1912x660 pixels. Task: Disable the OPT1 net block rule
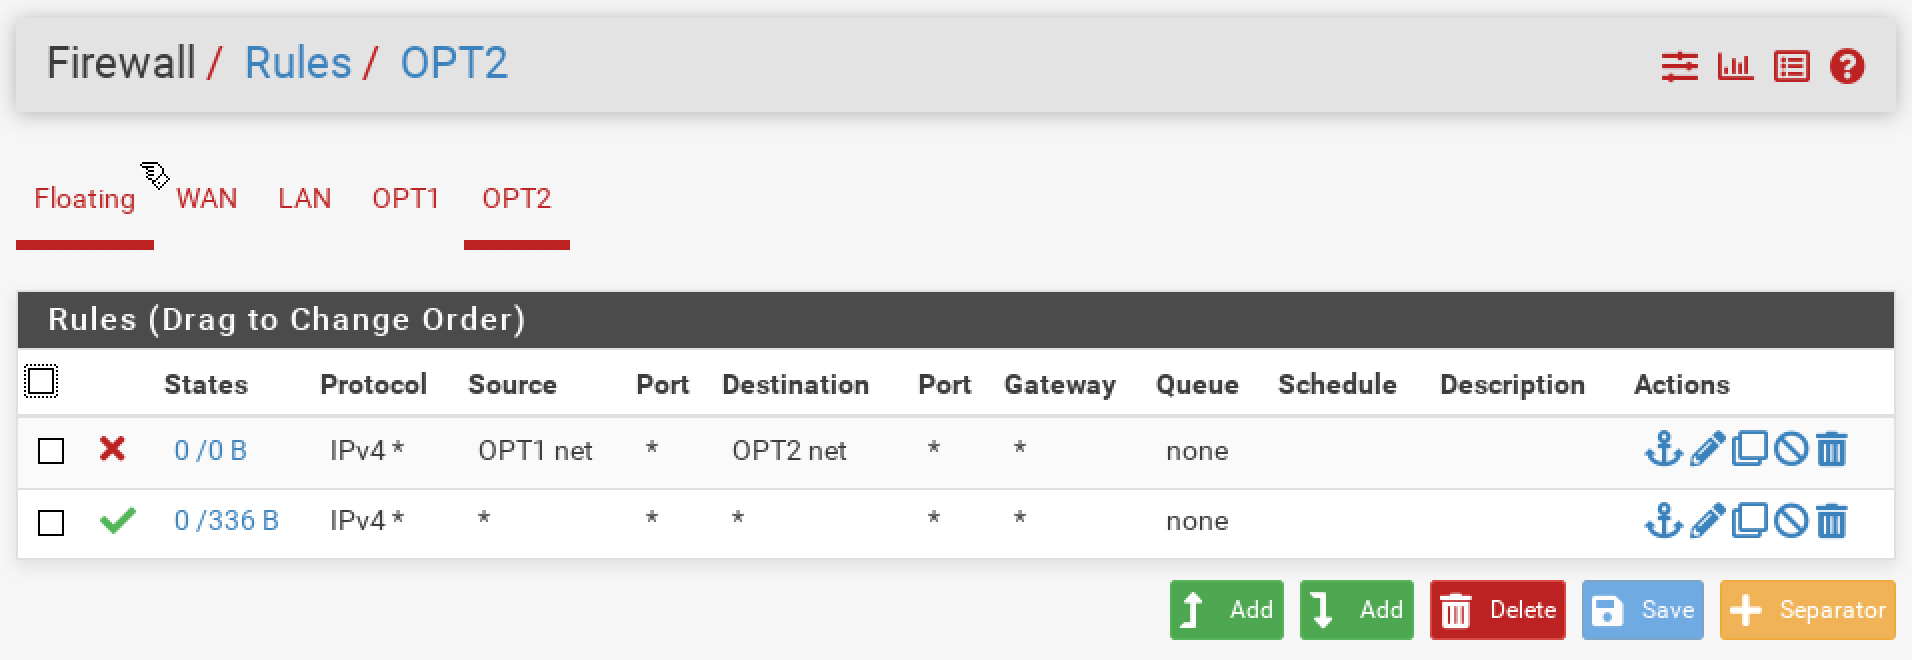1791,449
